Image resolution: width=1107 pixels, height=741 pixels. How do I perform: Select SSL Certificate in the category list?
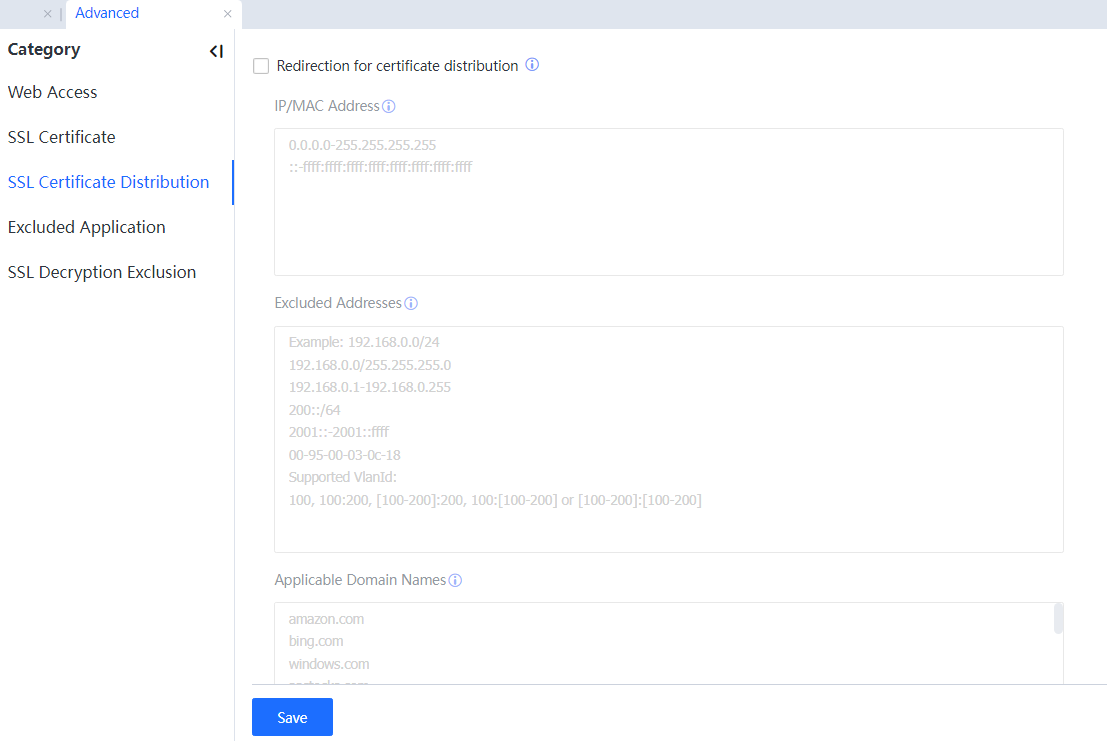pos(62,137)
